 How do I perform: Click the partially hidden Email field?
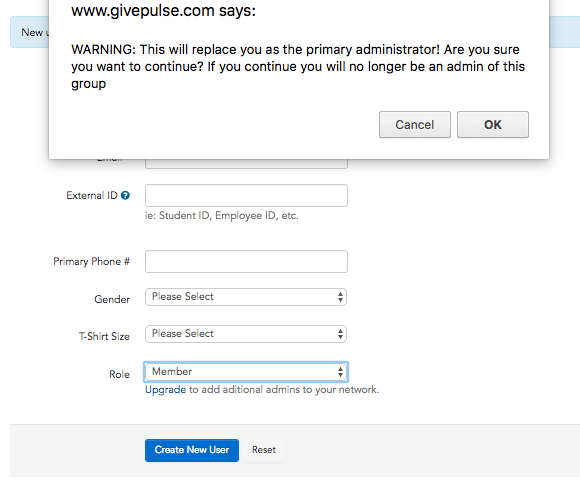click(246, 164)
